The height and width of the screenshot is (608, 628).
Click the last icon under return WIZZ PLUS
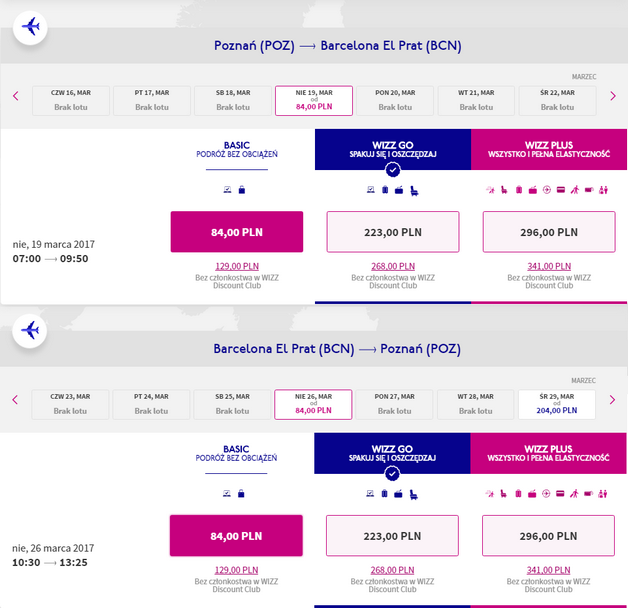pos(603,492)
